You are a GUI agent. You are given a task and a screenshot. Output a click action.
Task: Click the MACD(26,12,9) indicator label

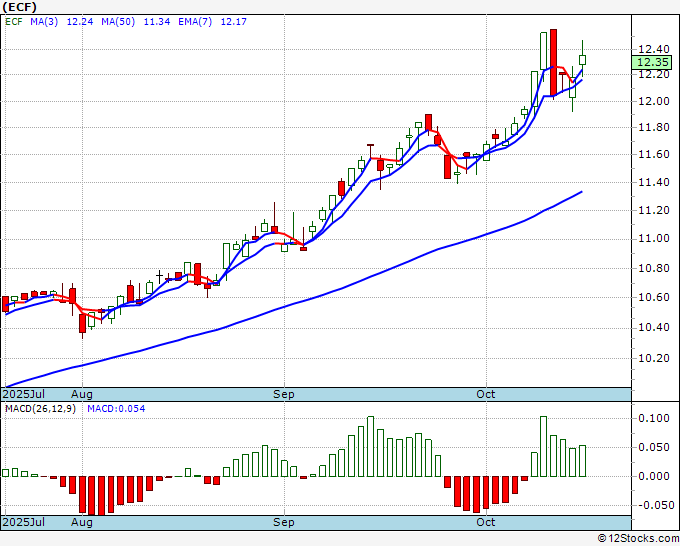click(40, 409)
